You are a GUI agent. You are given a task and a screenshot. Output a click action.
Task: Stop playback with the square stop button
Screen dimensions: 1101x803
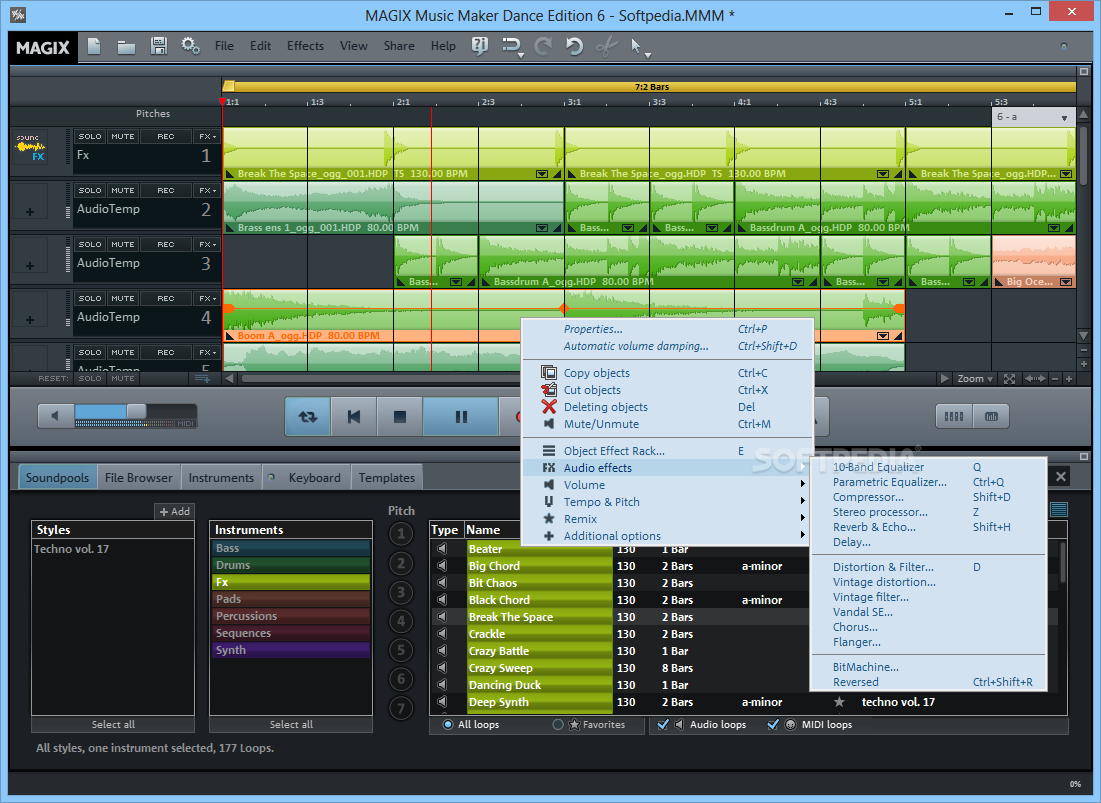pos(400,417)
